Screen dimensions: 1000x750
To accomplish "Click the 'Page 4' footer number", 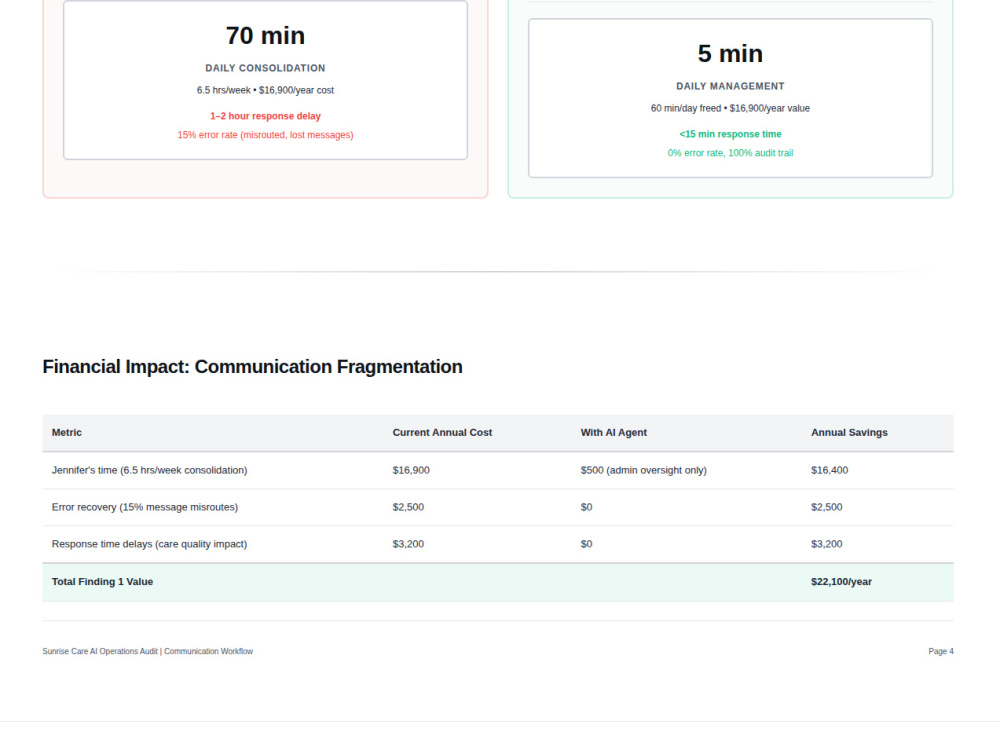I will [941, 651].
